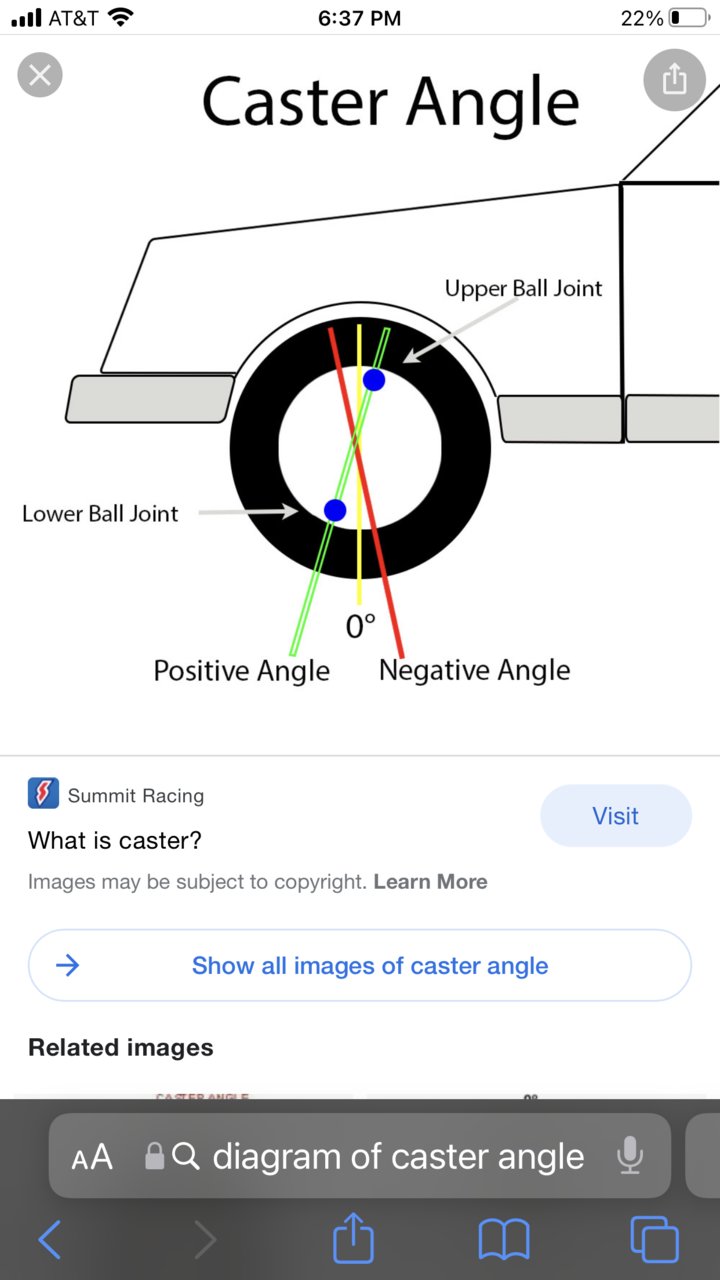Open Safari share sheet from bottom toolbar

(x=353, y=1241)
